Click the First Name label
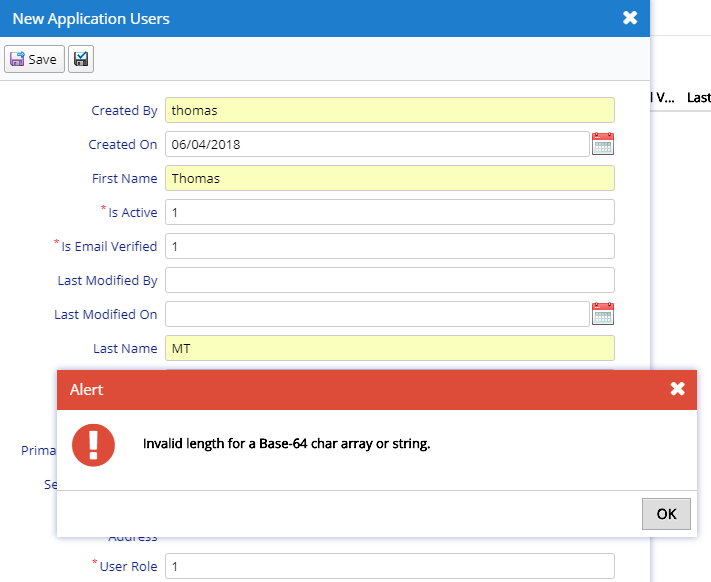 coord(125,179)
